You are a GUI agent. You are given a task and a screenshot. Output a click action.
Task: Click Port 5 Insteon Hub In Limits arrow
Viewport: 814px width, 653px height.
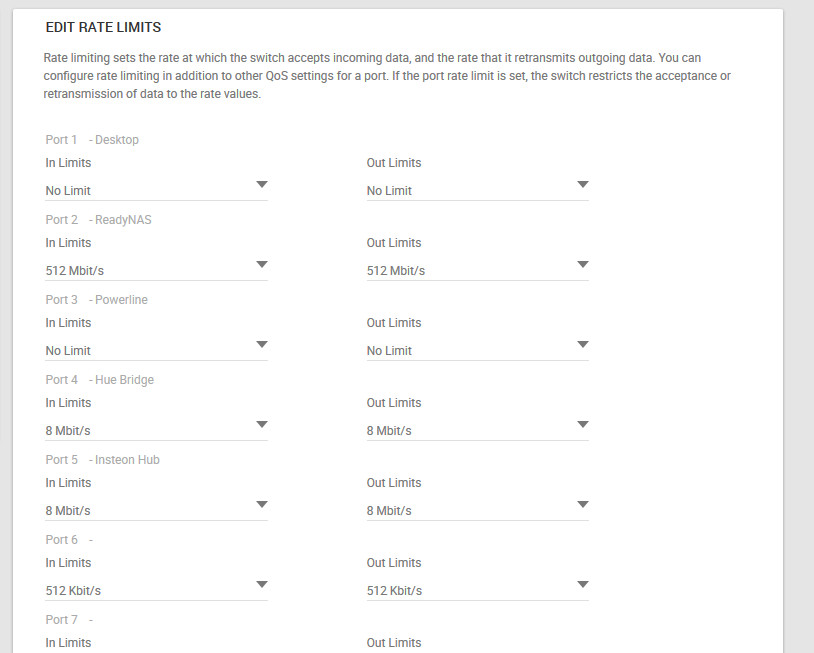coord(262,505)
